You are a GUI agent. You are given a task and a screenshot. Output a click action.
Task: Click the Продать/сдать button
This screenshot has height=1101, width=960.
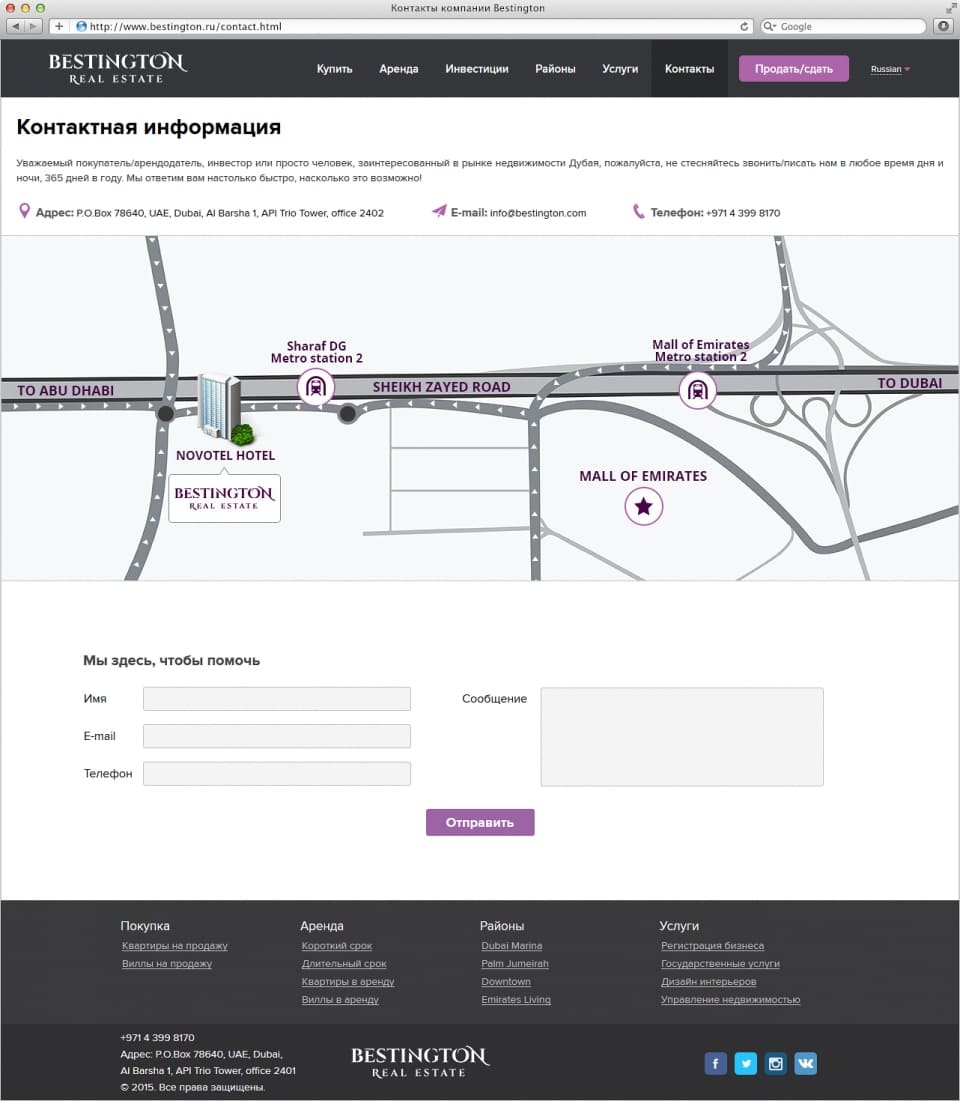(794, 69)
